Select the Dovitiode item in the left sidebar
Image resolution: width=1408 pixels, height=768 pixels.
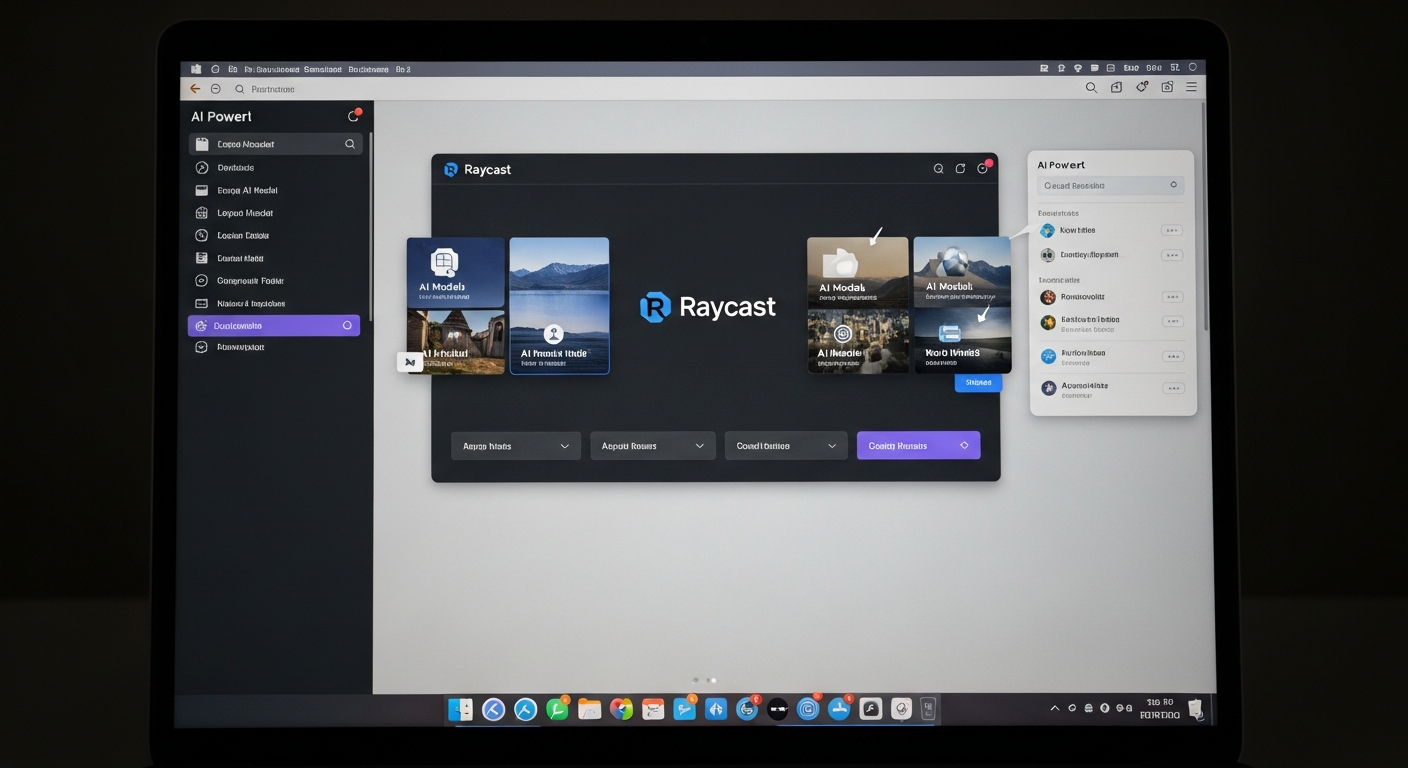tap(236, 168)
